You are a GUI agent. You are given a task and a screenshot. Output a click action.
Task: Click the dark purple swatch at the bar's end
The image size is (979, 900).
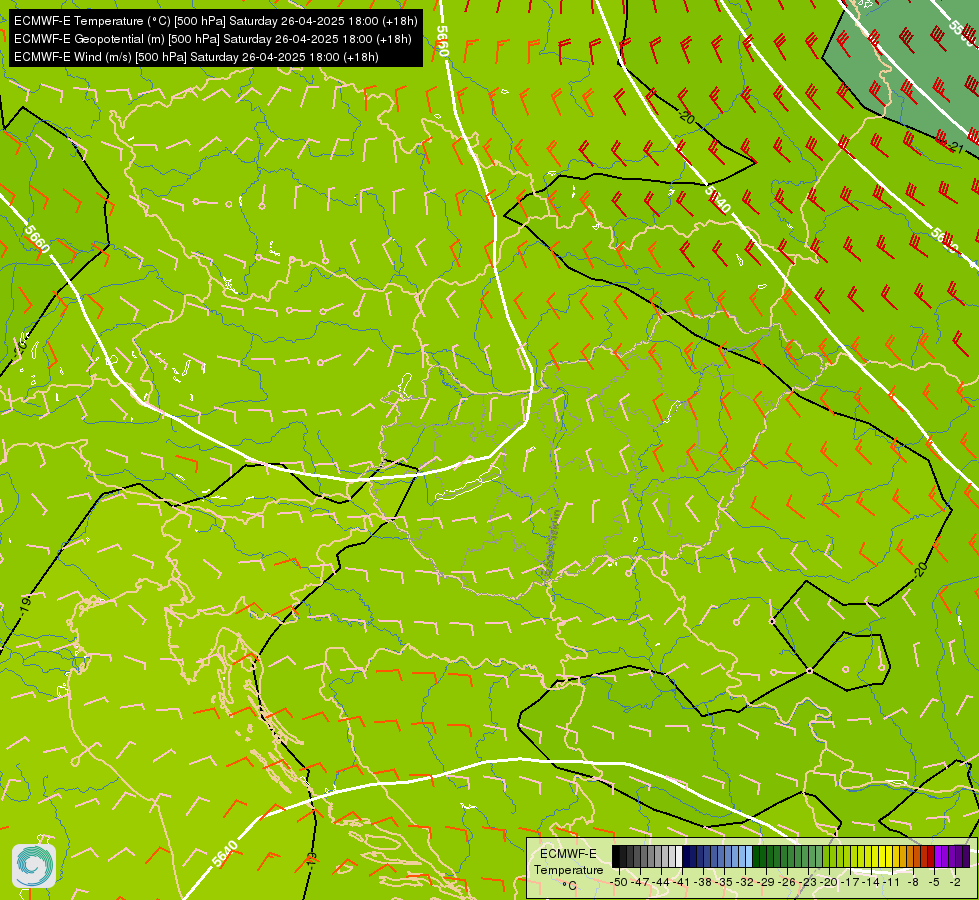966,856
